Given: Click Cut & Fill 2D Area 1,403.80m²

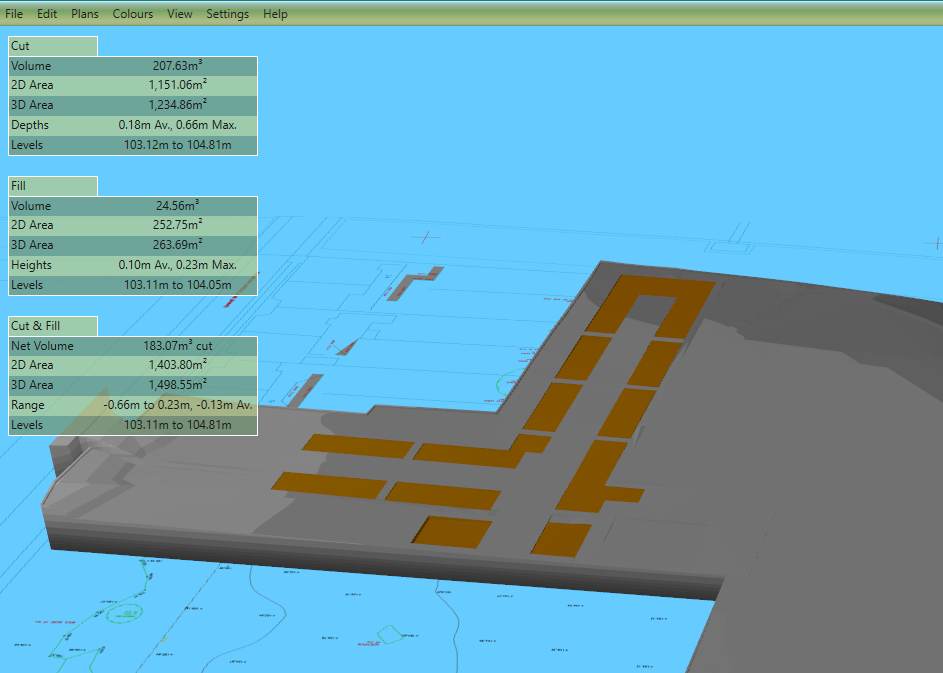Looking at the screenshot, I should point(177,365).
